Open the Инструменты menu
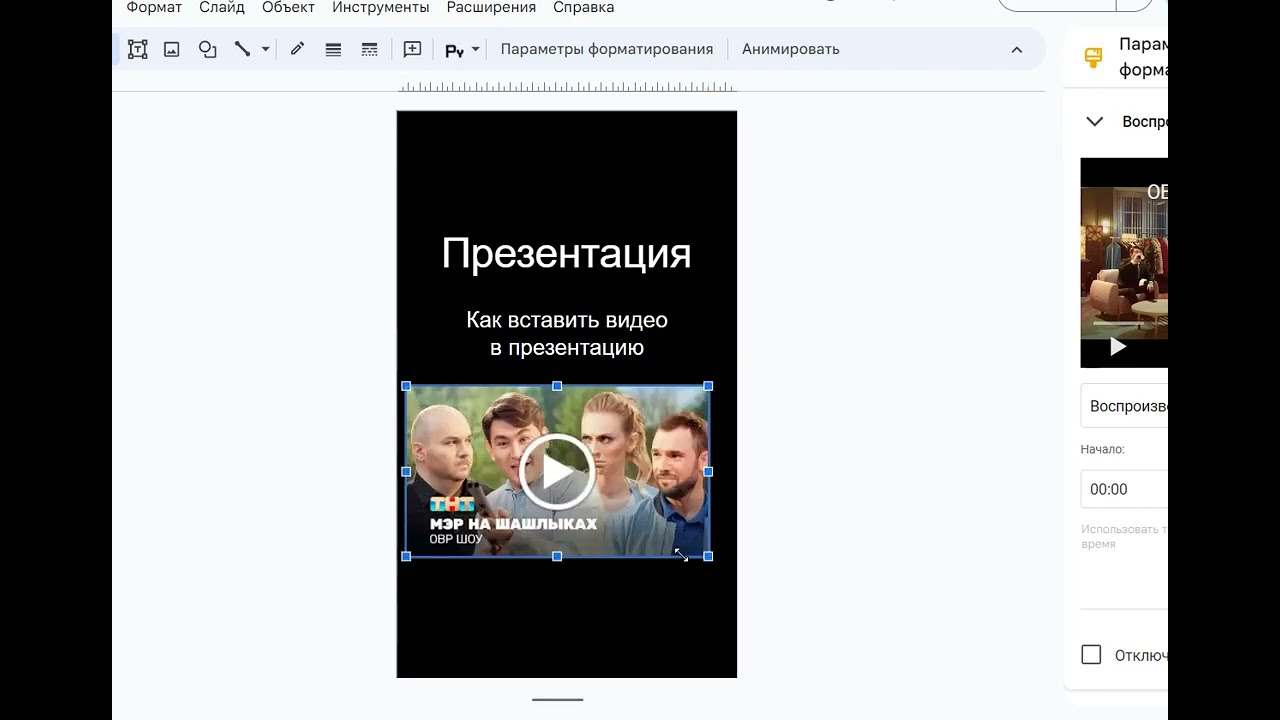Image resolution: width=1280 pixels, height=720 pixels. pos(381,8)
